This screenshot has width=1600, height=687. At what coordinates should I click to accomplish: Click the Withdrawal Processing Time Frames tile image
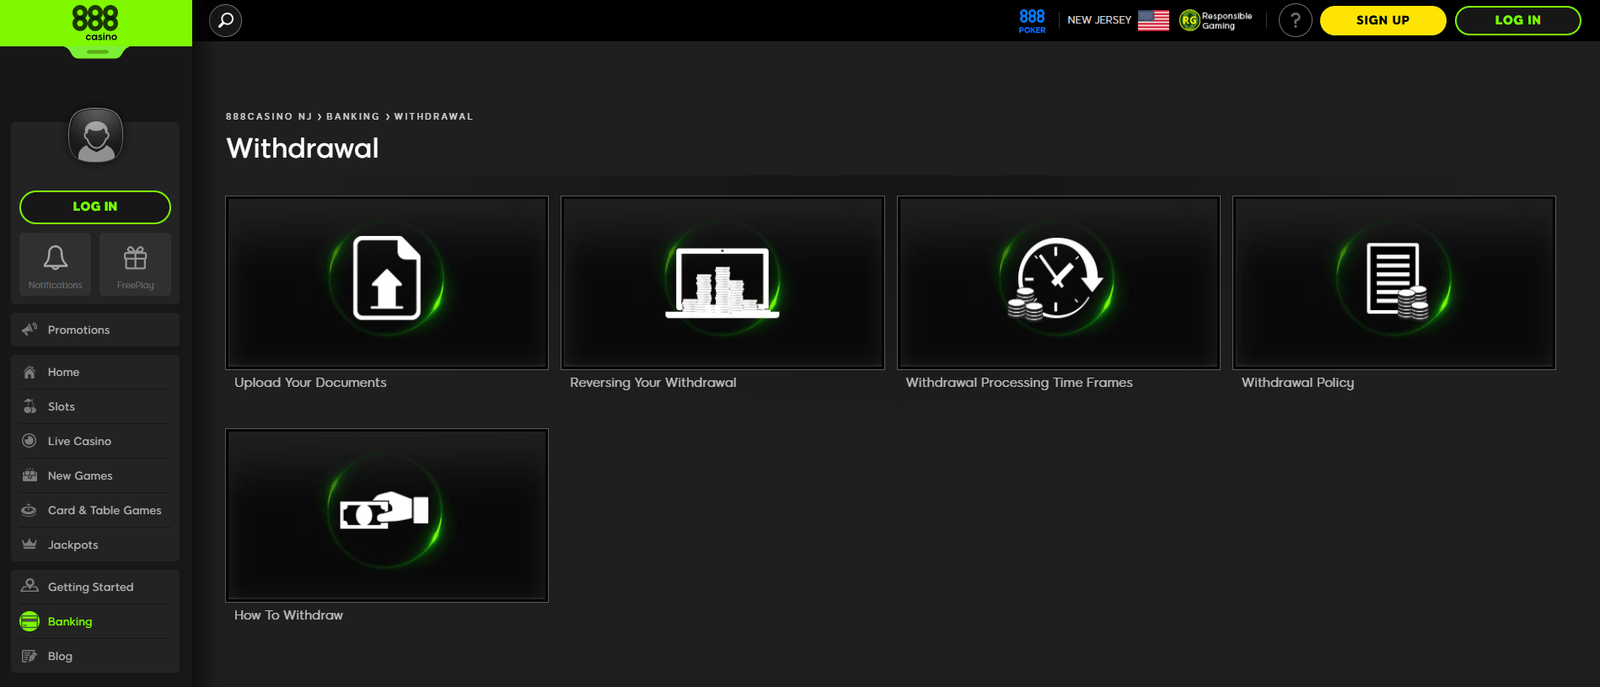1059,282
